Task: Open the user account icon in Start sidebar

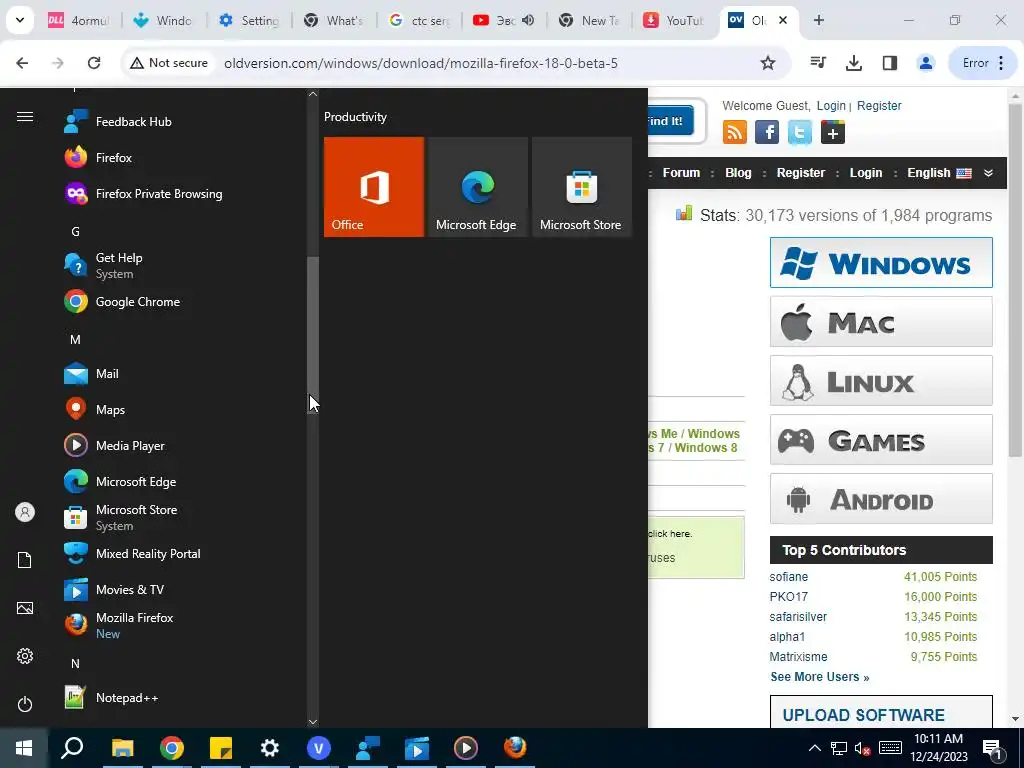Action: coord(25,512)
